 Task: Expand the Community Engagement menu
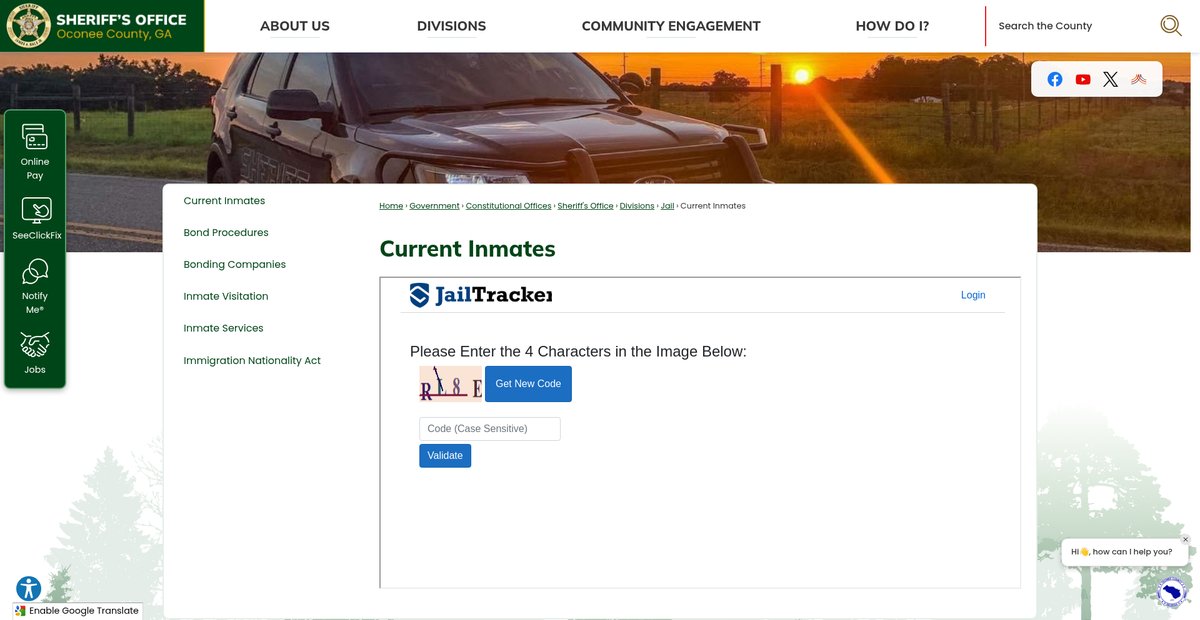(x=671, y=26)
